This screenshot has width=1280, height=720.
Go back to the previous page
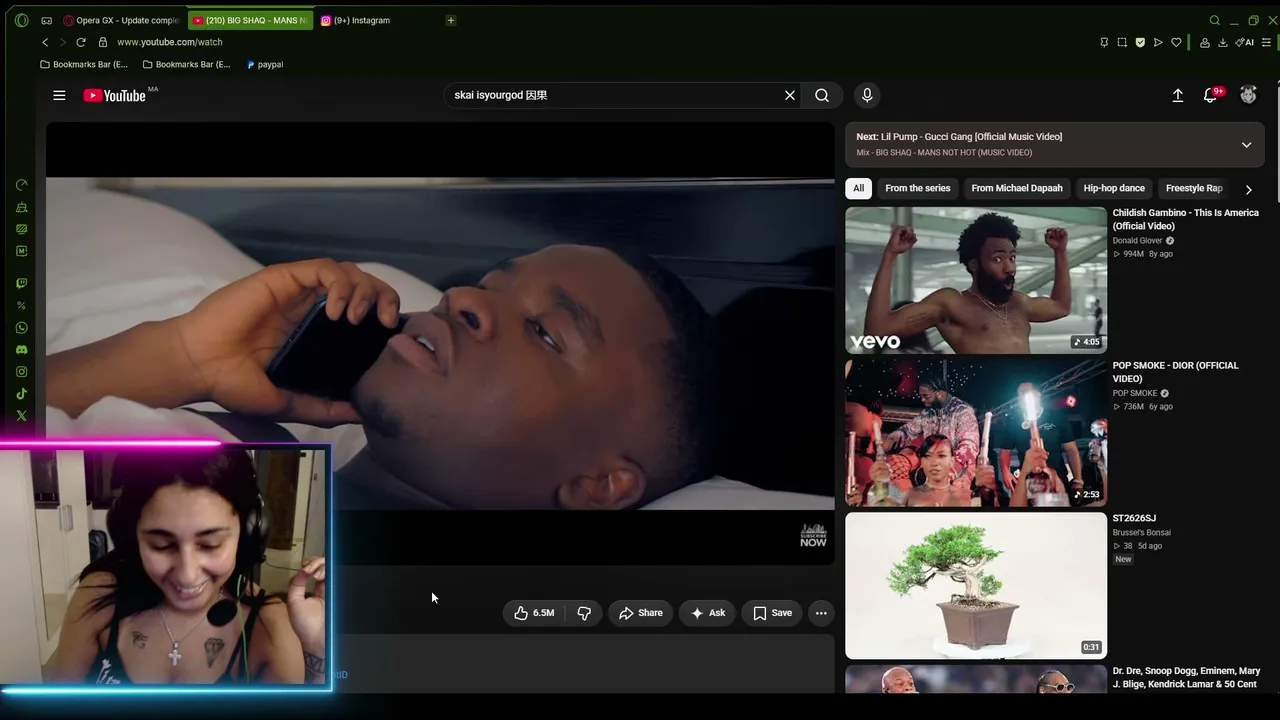(45, 42)
